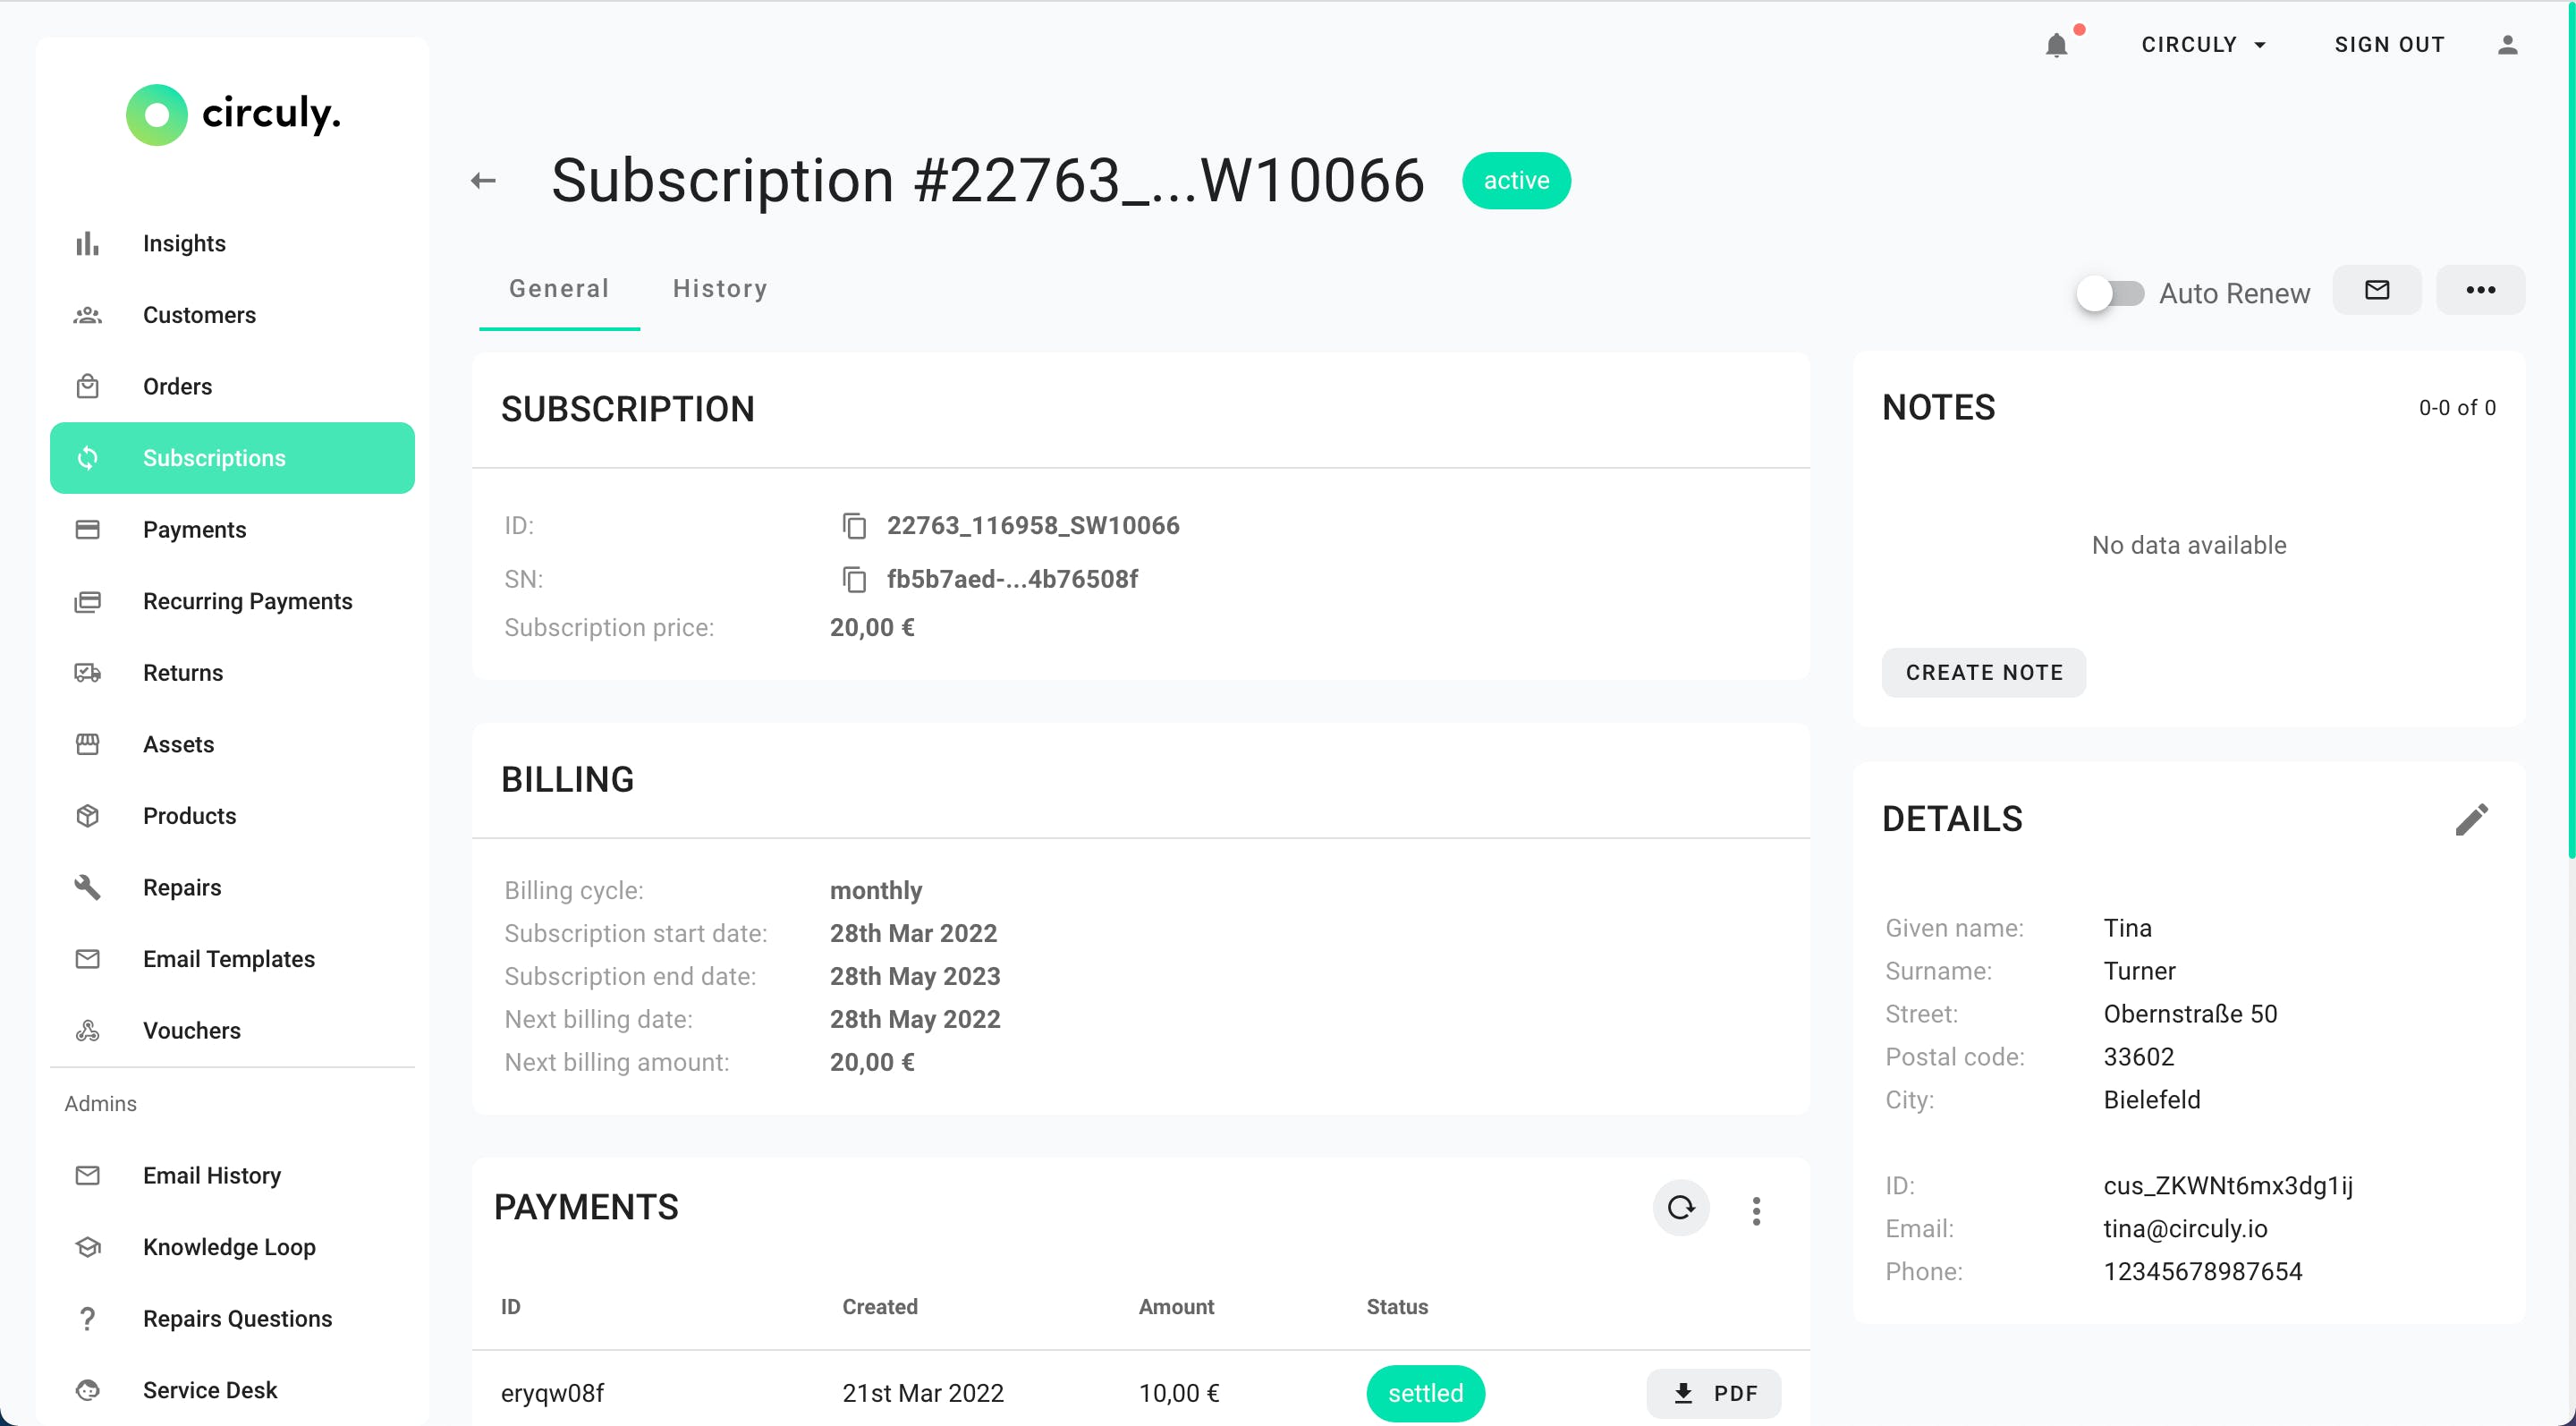Click the payment date 21st Mar 2022
The image size is (2576, 1426).
[x=922, y=1393]
